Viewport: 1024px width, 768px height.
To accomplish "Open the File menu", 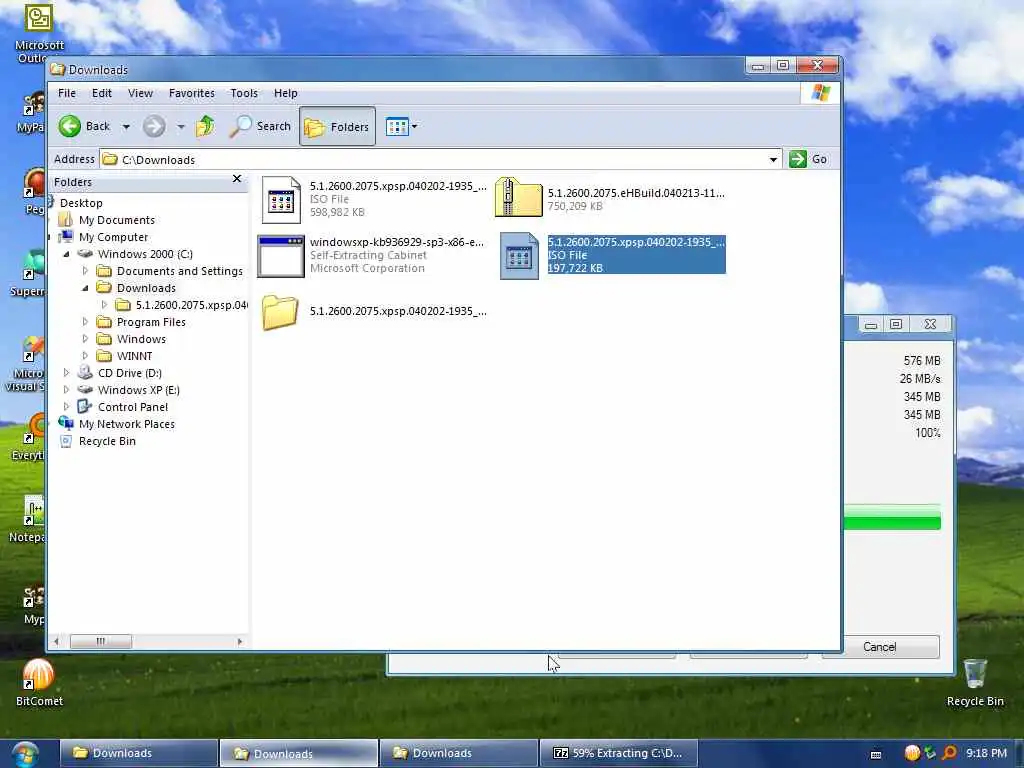I will click(x=67, y=93).
